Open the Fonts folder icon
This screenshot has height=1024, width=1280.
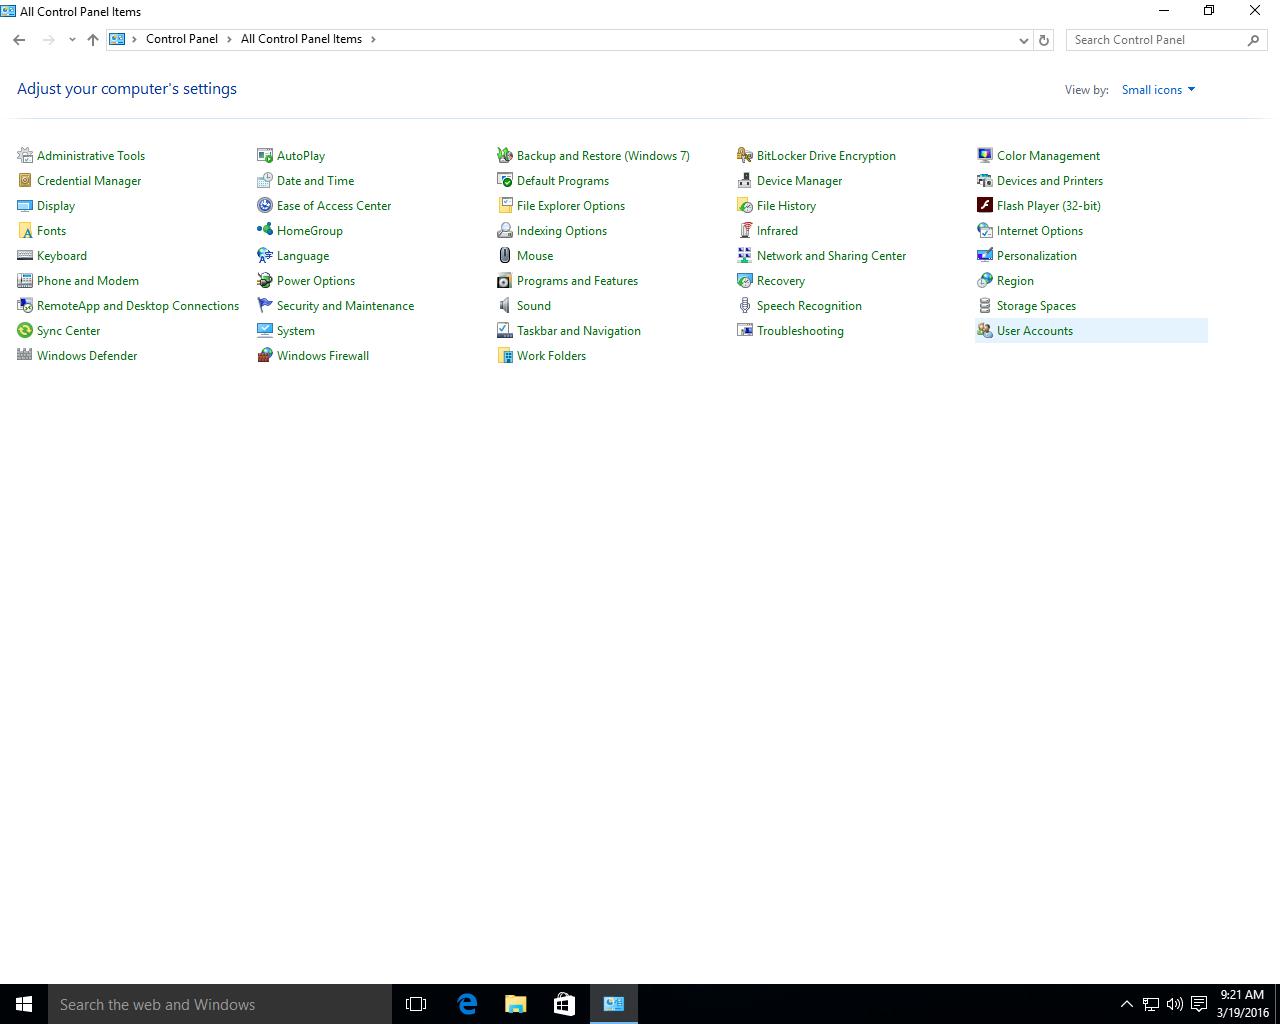point(25,230)
